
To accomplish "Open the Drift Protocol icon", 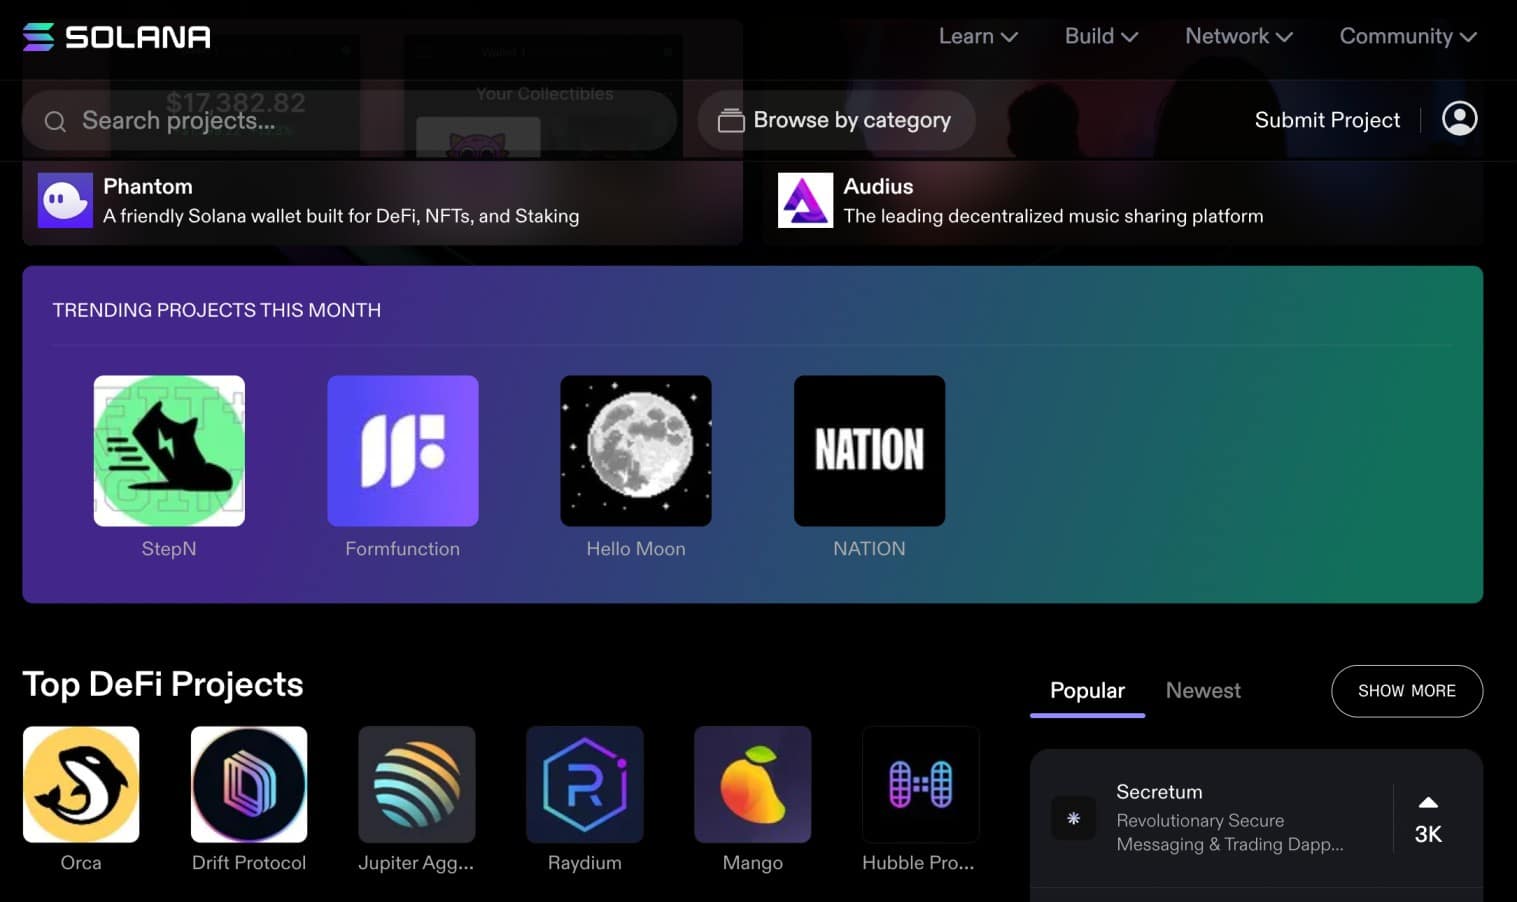I will 249,784.
